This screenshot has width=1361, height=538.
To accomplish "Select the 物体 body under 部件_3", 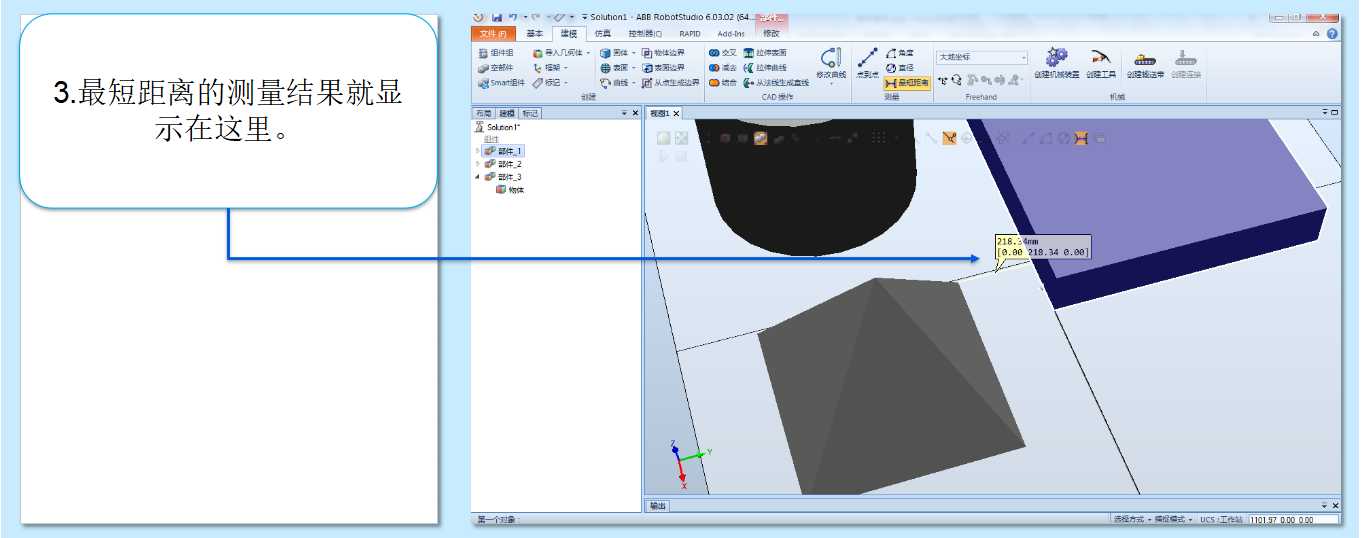I will coord(510,190).
